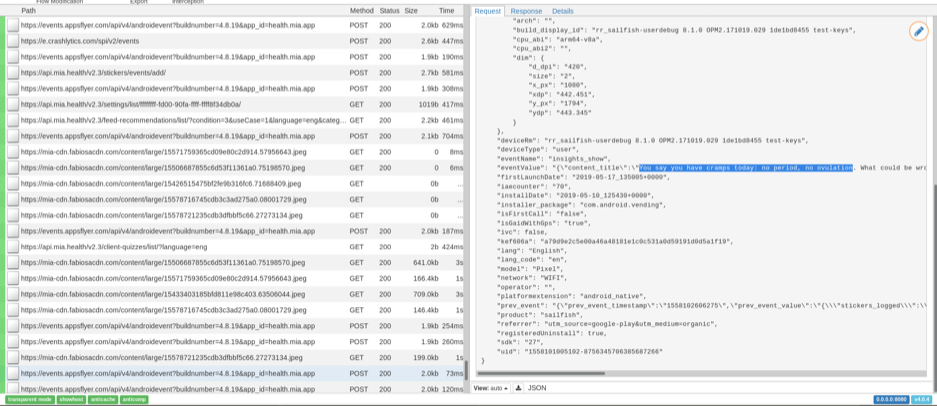Click icon box of stickers/events/add flow
This screenshot has width=937, height=406.
13,73
